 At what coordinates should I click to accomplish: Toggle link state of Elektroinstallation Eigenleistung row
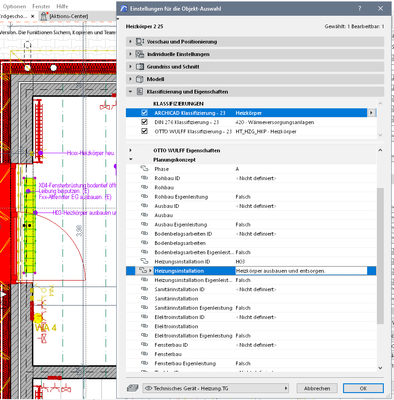(x=144, y=336)
